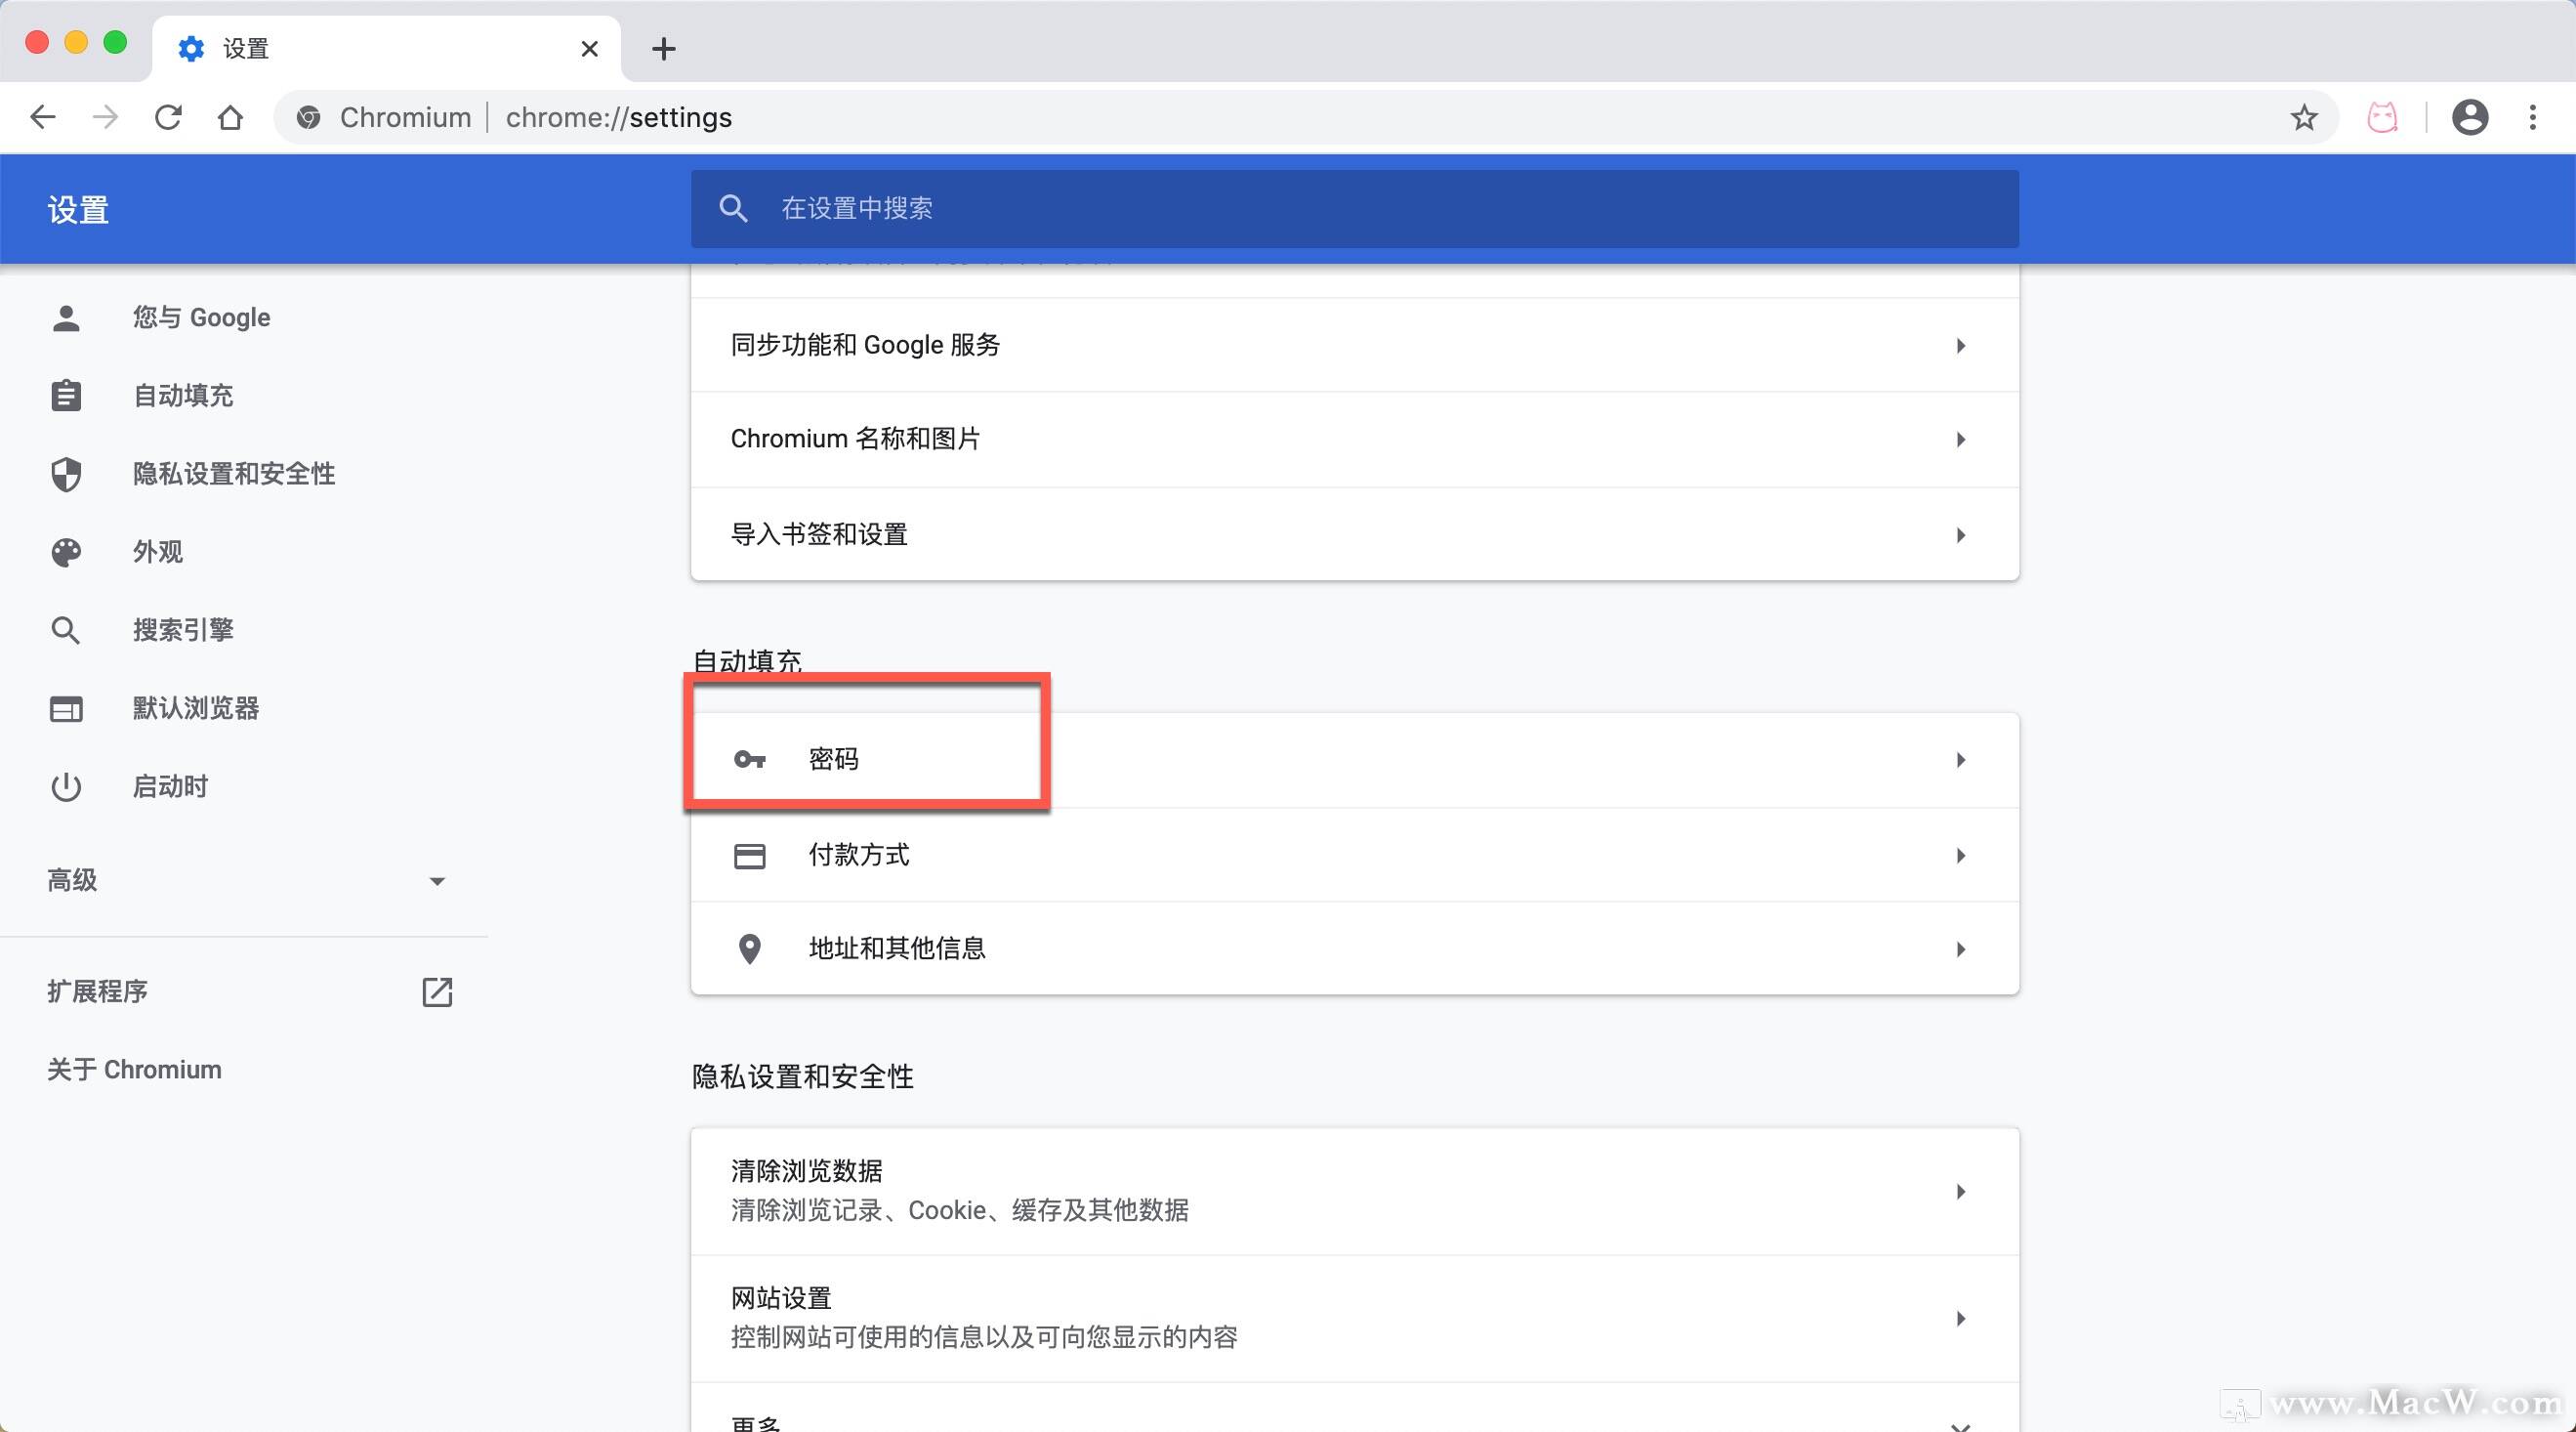This screenshot has height=1432, width=2576.
Task: Open 扩展程序 in the sidebar
Action: click(x=97, y=991)
